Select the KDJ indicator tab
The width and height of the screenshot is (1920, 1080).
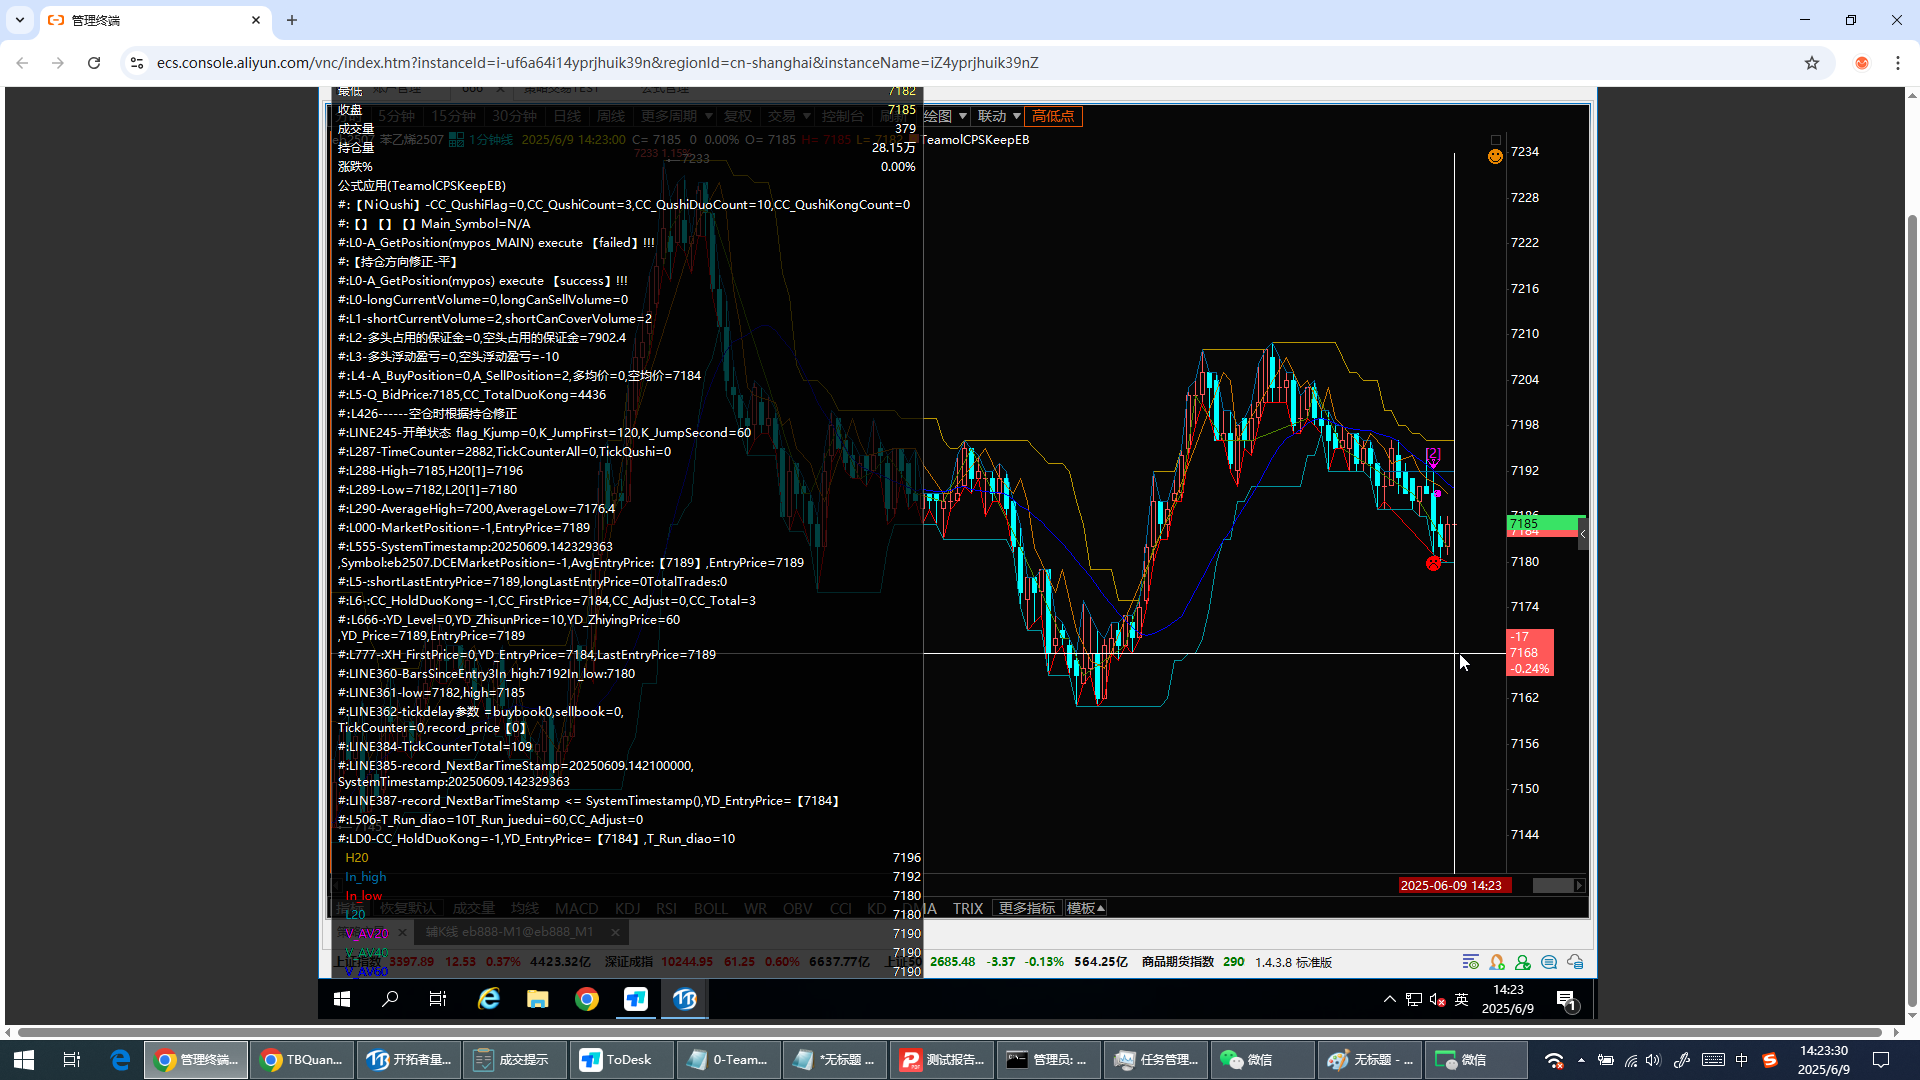click(x=628, y=908)
